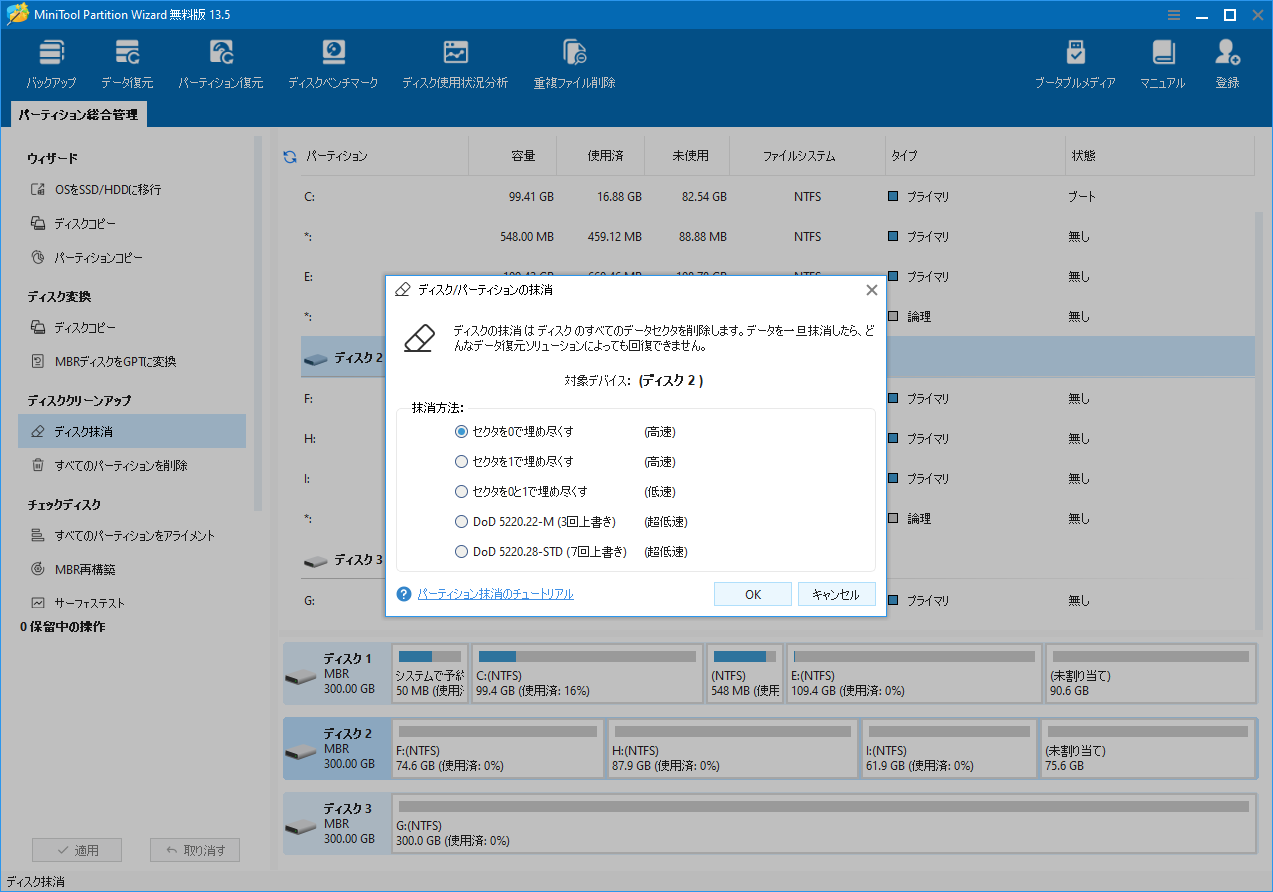Image resolution: width=1273 pixels, height=892 pixels.
Task: Open the パーティション復元 wizard
Action: (x=220, y=60)
